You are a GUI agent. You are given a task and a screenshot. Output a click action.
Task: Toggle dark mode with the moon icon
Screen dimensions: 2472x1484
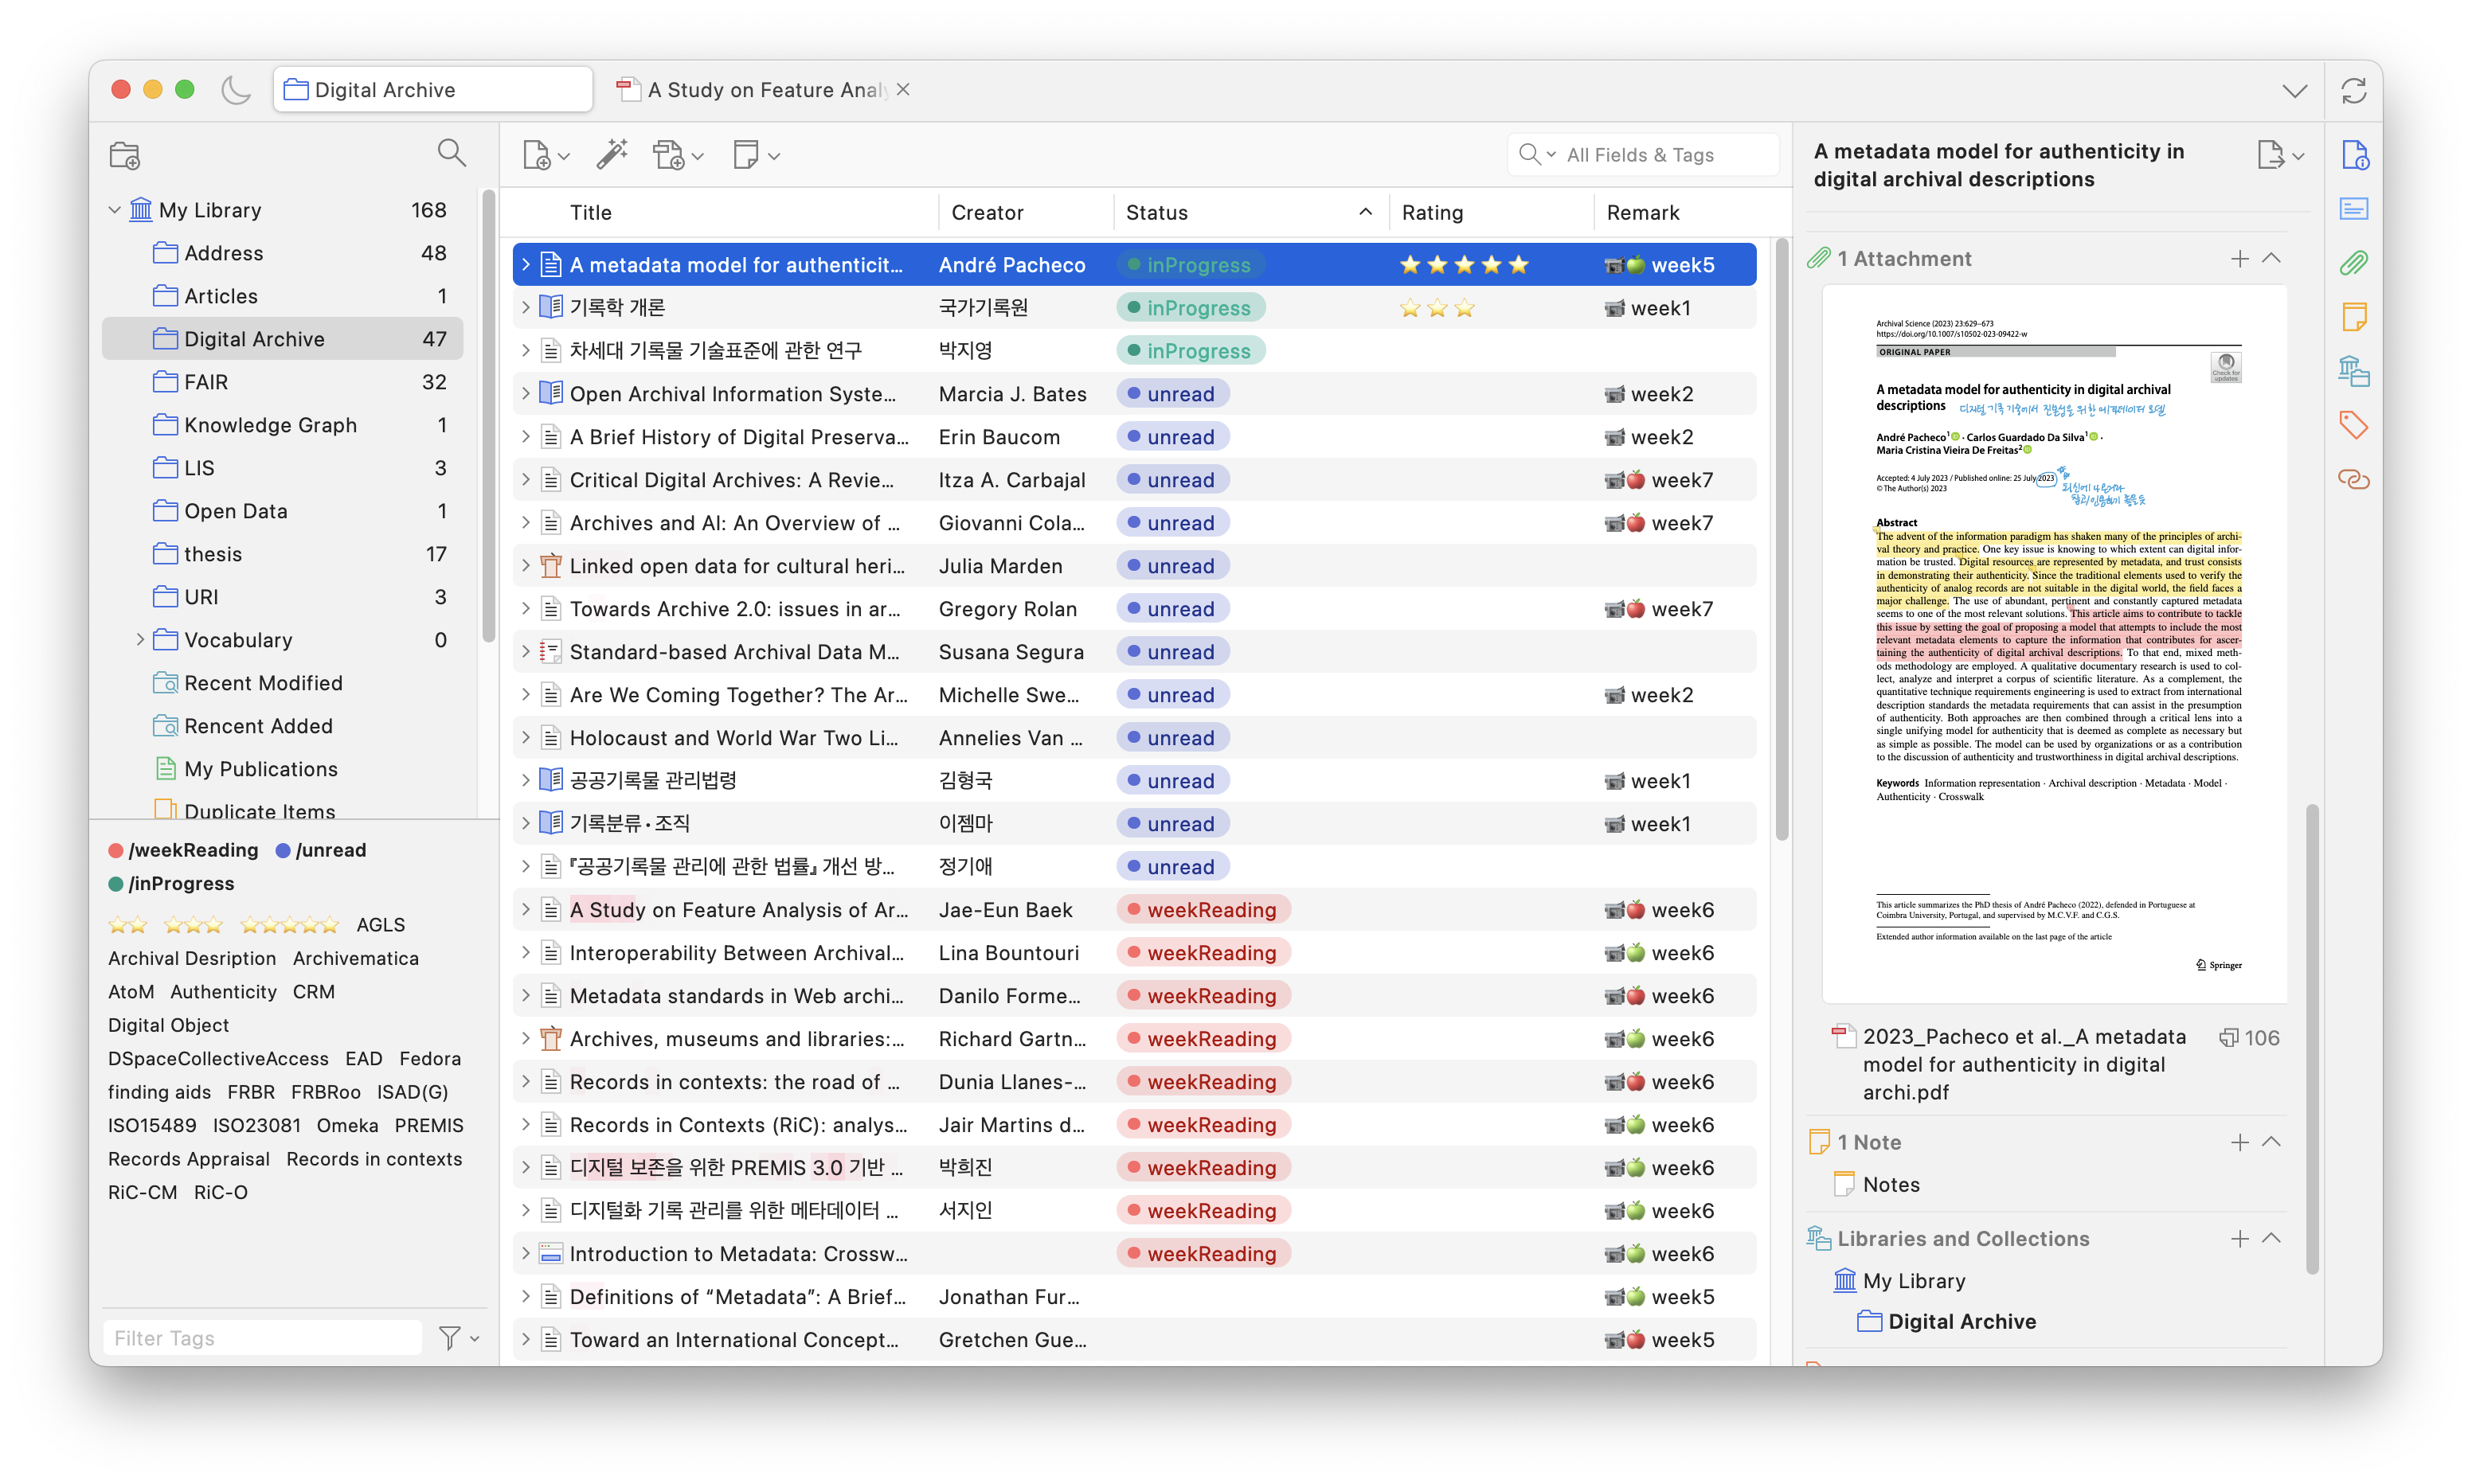tap(236, 90)
